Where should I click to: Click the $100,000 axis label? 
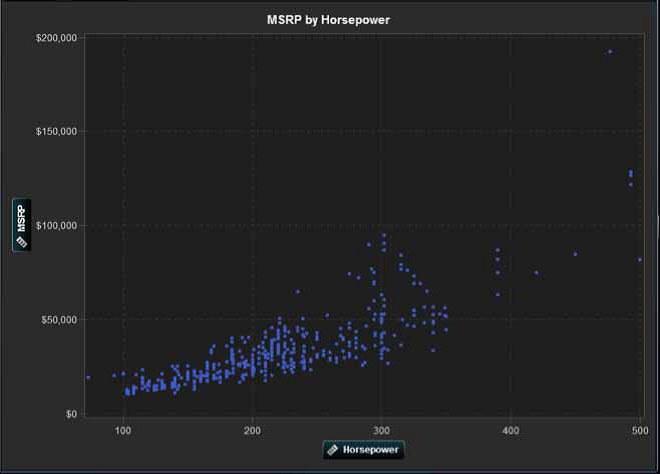(x=56, y=226)
